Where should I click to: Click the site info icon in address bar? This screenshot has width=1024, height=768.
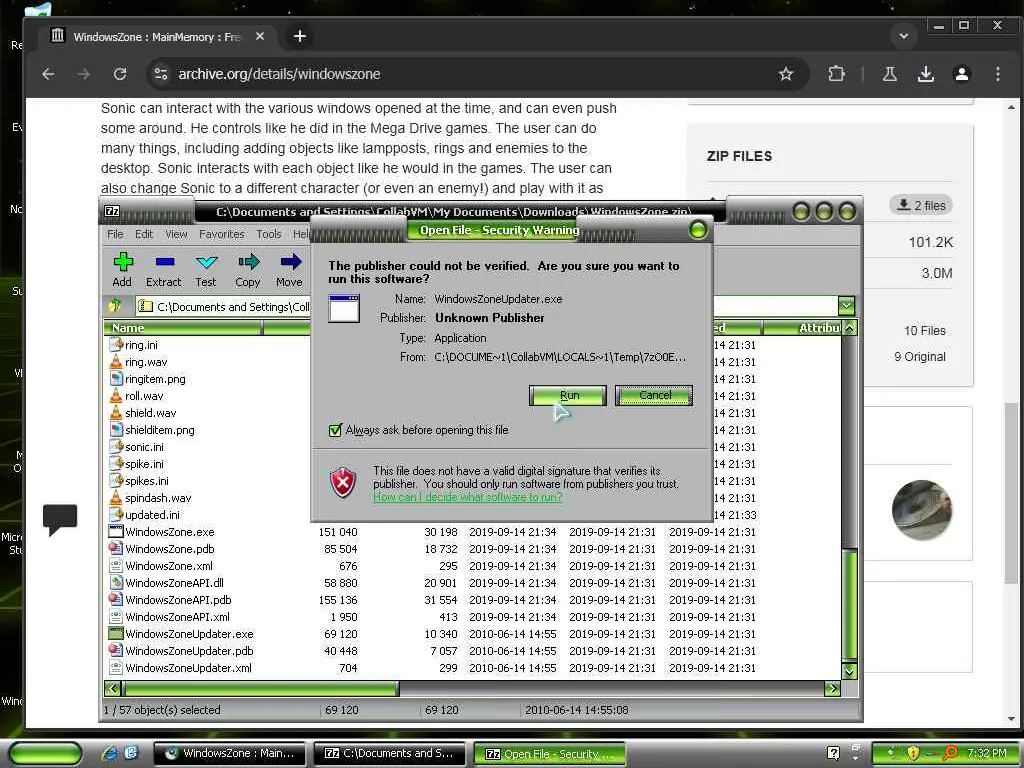click(x=161, y=74)
